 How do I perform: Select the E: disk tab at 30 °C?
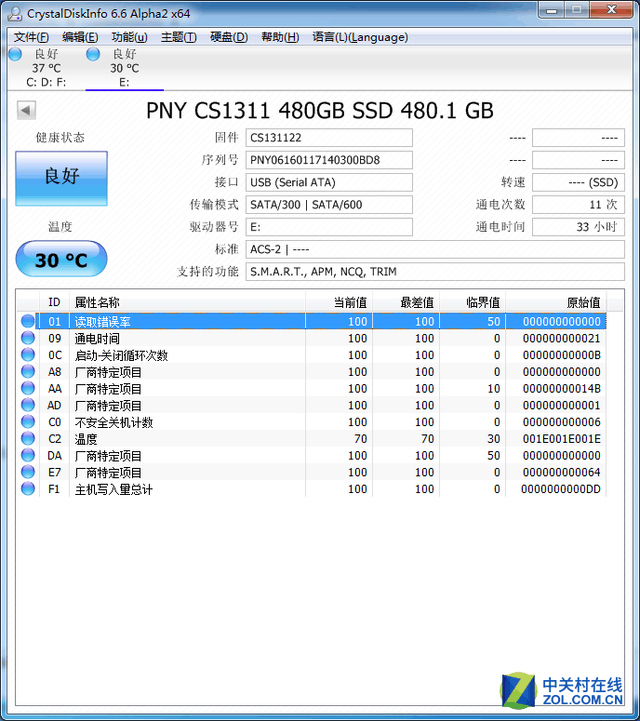124,68
